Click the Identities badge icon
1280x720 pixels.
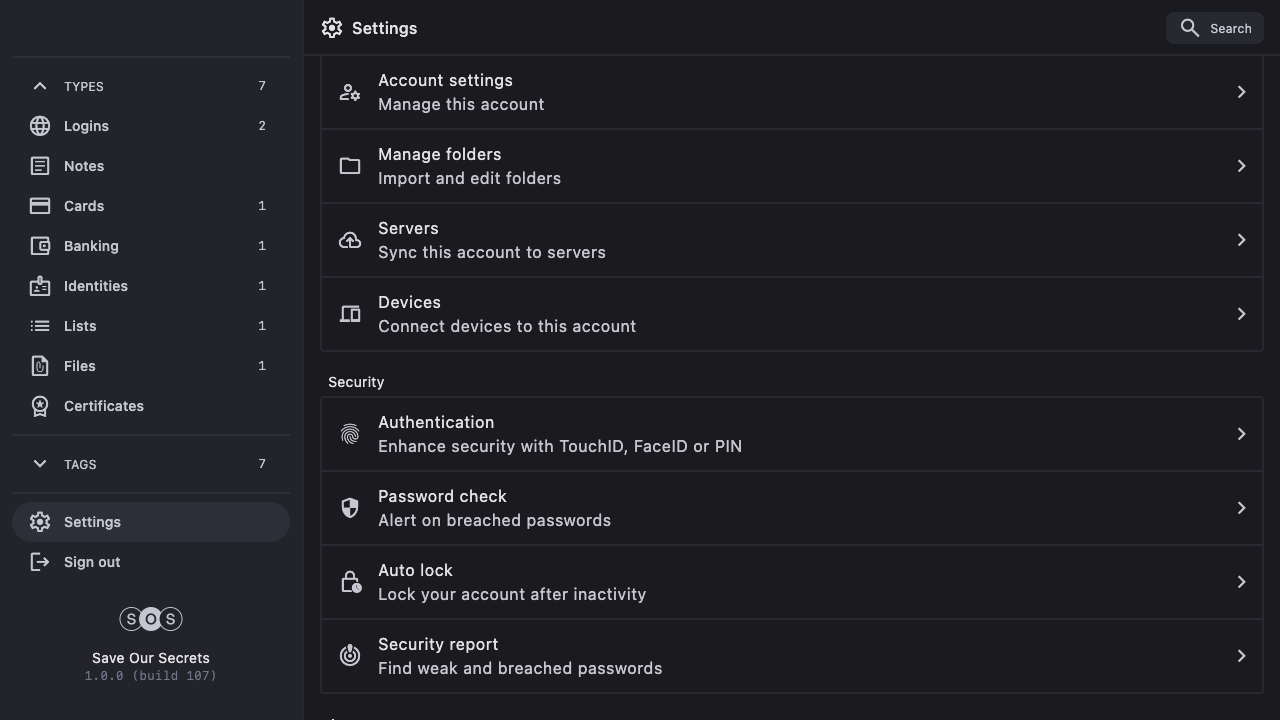40,286
